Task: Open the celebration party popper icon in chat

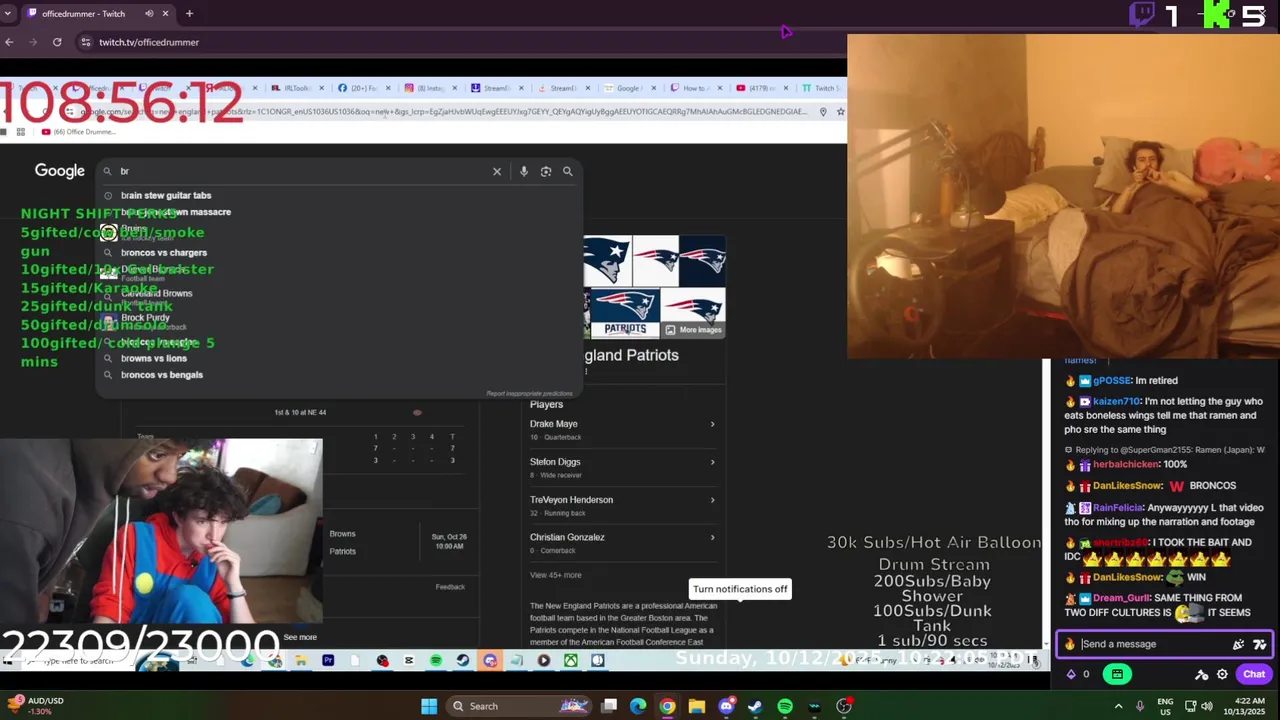Action: click(x=1239, y=645)
